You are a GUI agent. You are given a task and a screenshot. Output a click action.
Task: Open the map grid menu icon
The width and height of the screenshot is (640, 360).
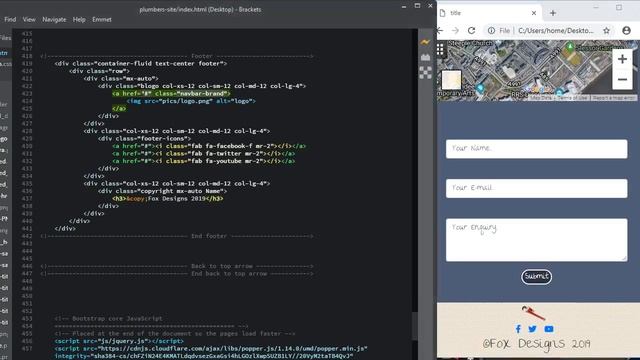(440, 49)
